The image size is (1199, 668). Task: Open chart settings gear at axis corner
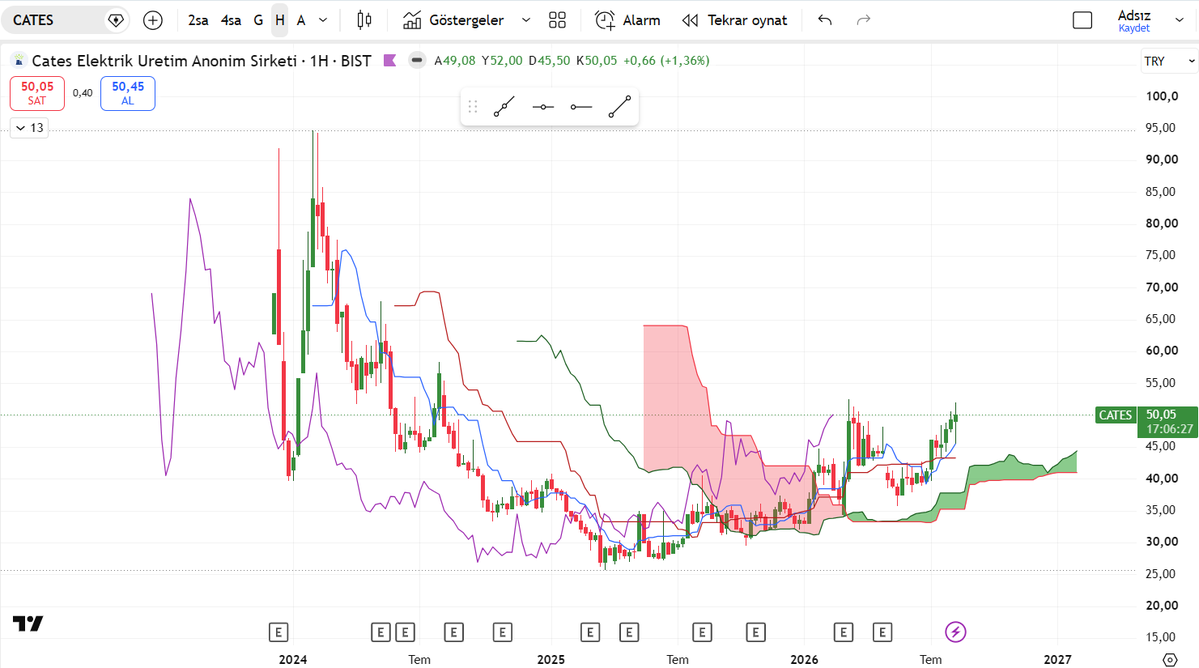point(1169,660)
